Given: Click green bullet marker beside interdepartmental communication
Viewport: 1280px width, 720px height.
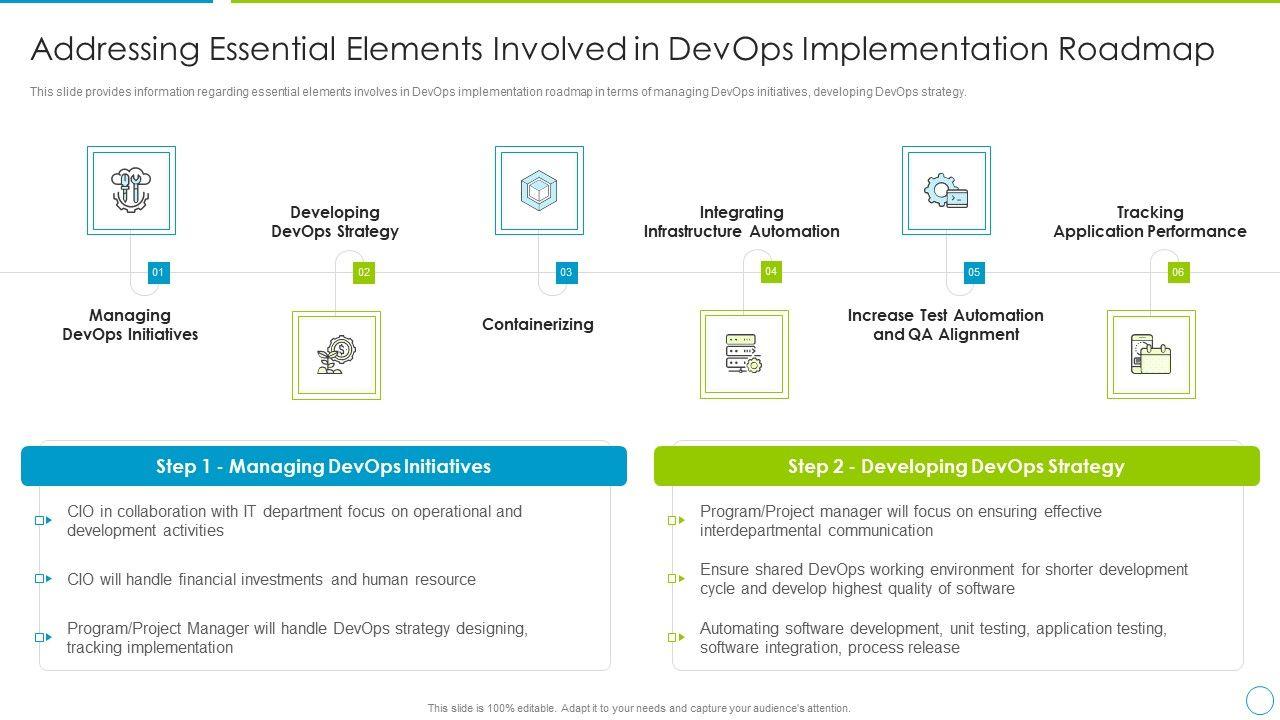Looking at the screenshot, I should click(x=677, y=520).
